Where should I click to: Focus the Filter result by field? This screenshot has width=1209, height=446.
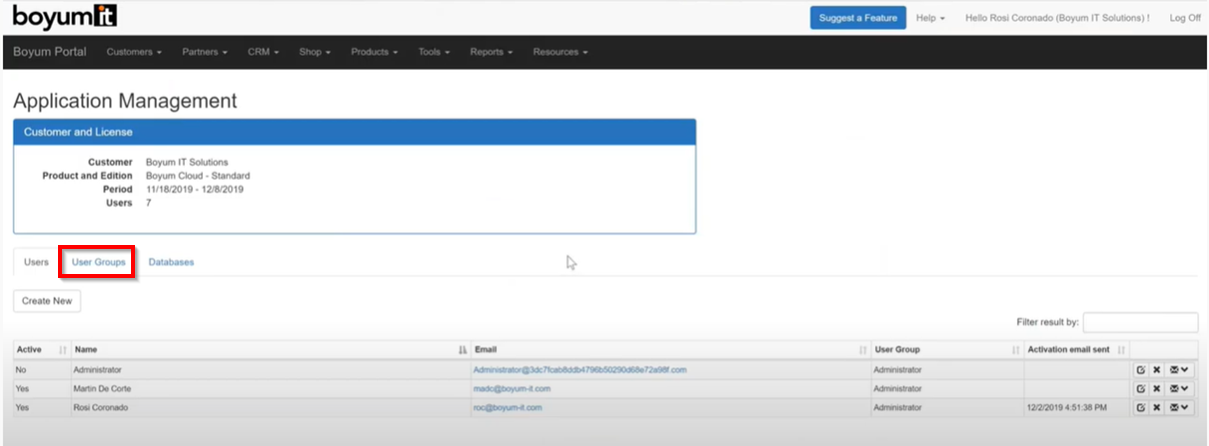tap(1140, 322)
